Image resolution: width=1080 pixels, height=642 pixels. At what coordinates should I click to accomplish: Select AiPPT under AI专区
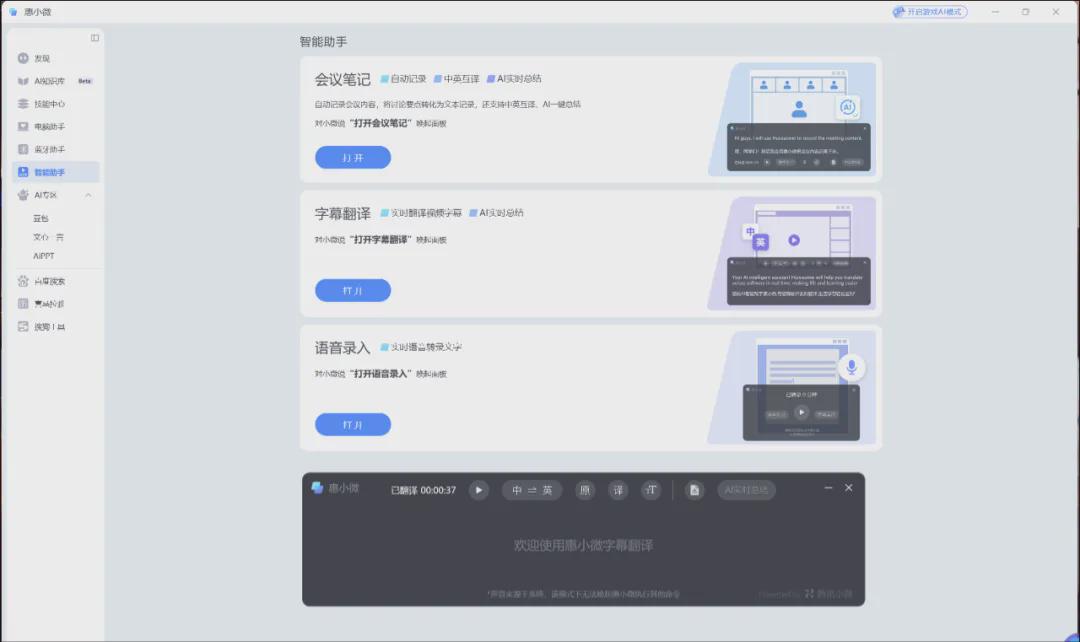(x=44, y=256)
